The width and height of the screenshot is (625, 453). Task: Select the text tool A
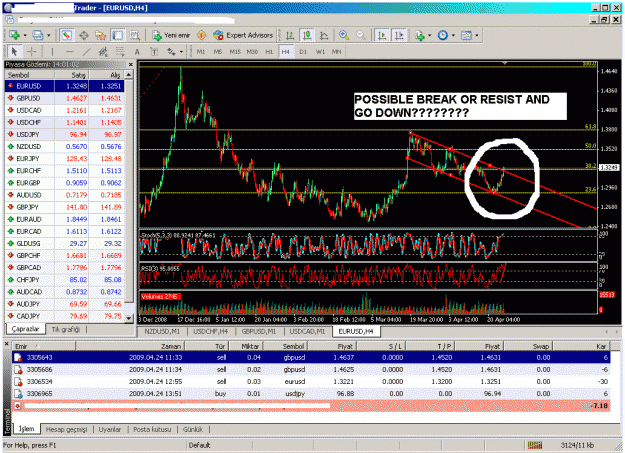coord(137,51)
